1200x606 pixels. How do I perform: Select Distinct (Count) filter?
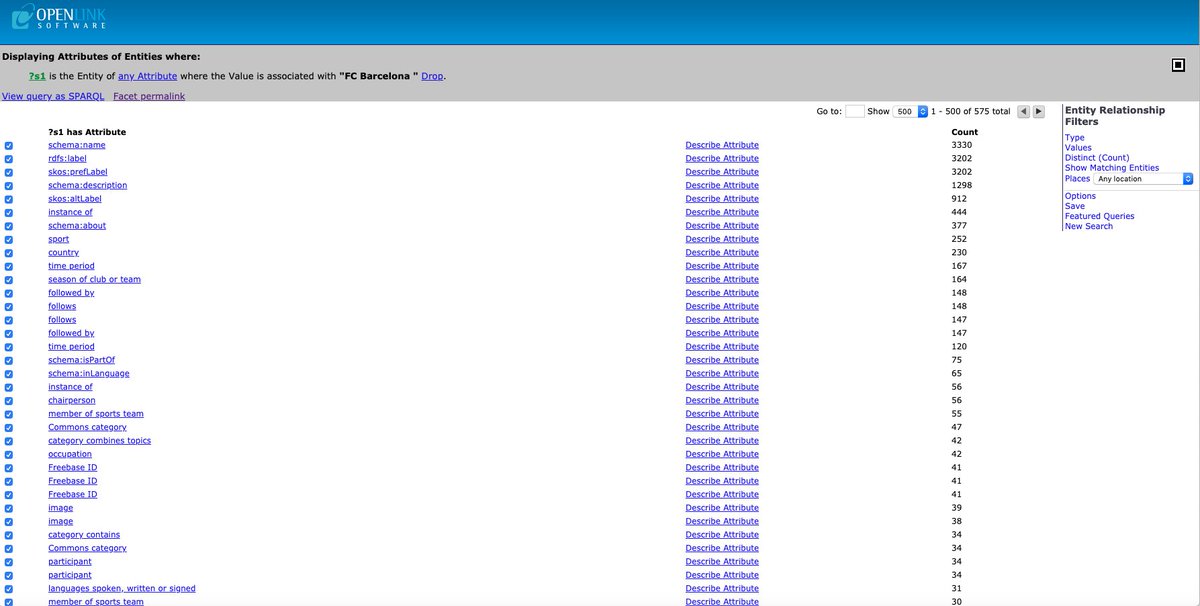click(x=1097, y=158)
